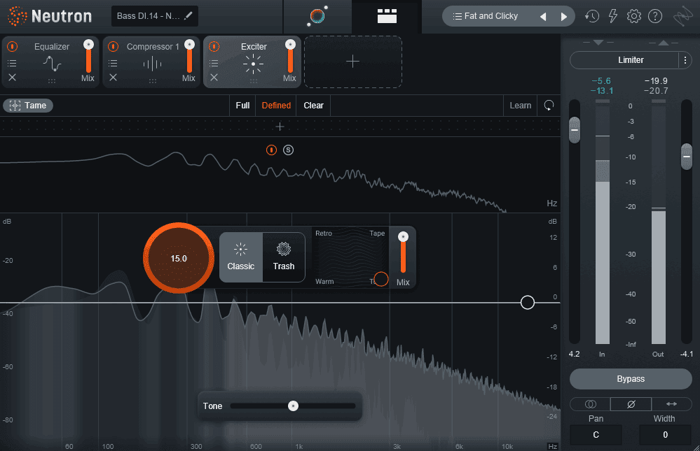Image resolution: width=700 pixels, height=451 pixels.
Task: Click the band crossover node handle
Action: click(527, 302)
